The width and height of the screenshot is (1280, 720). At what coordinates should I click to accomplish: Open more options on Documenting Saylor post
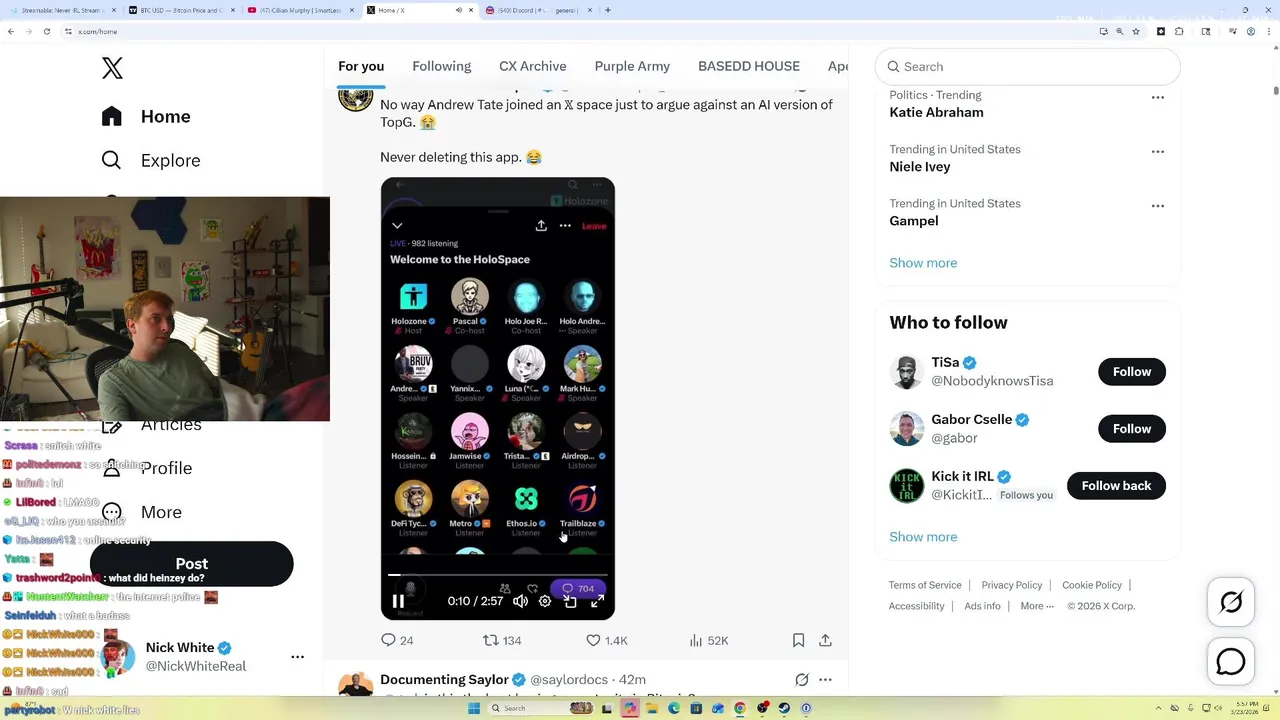(825, 680)
